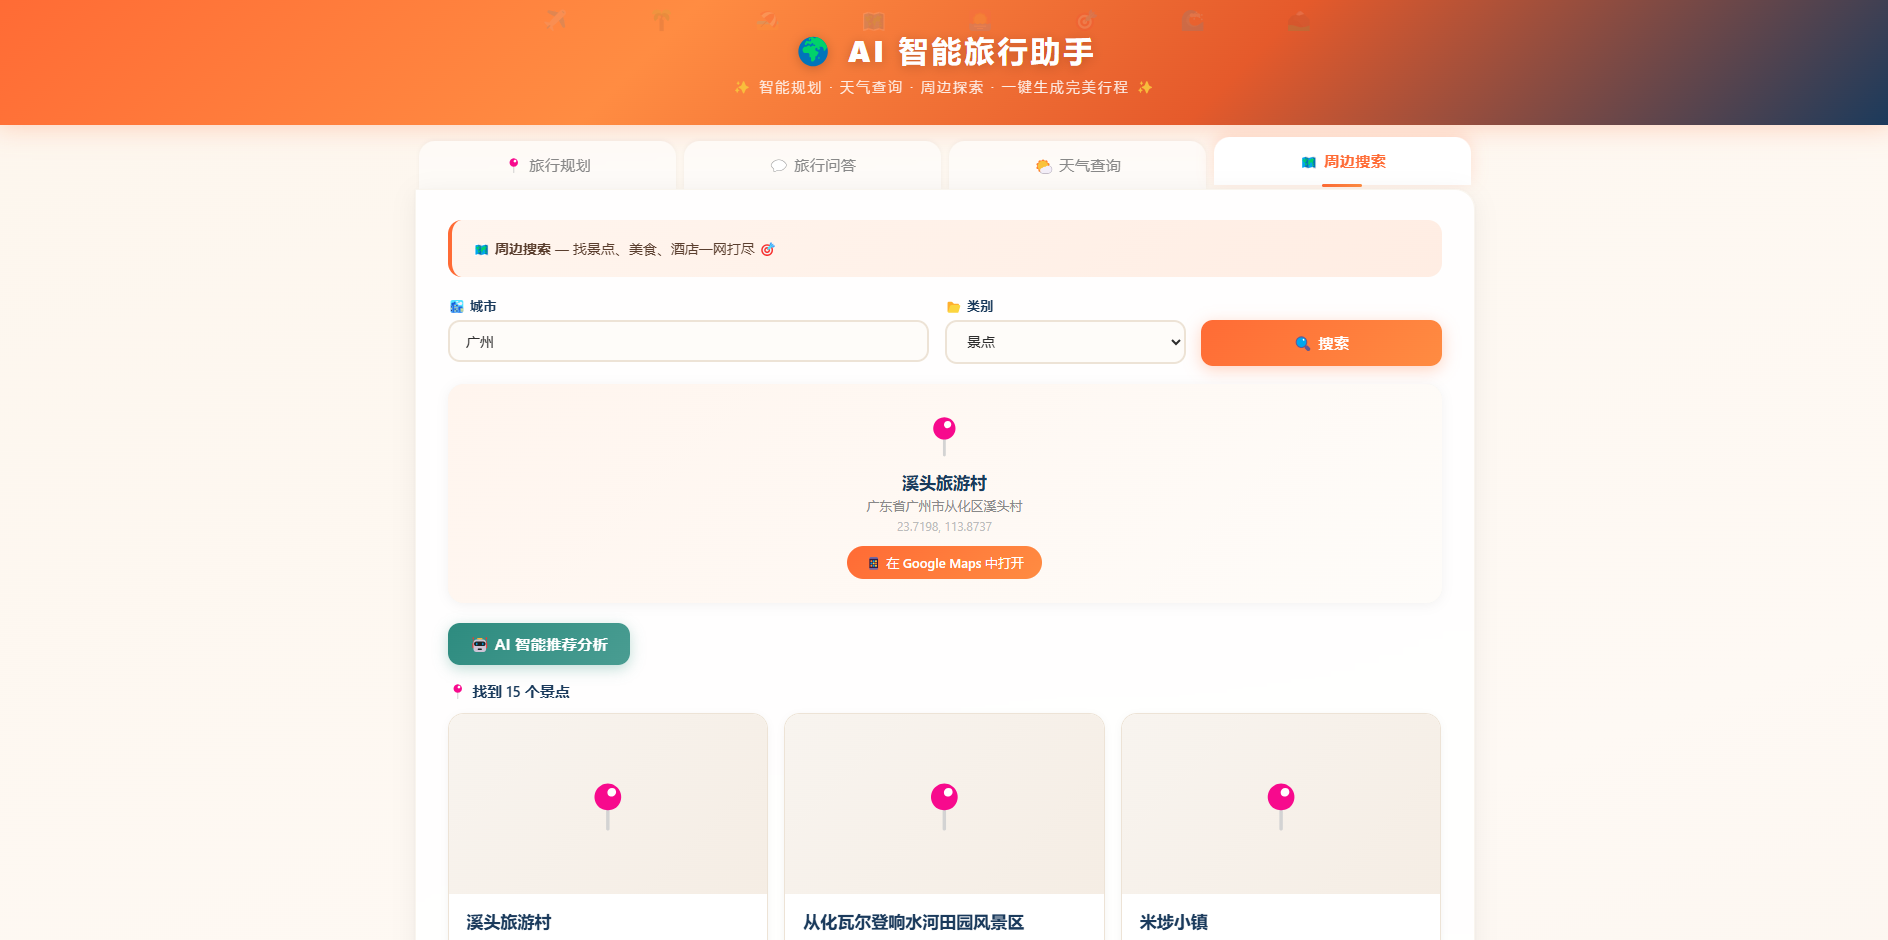Click the orange 搜索 button
The height and width of the screenshot is (940, 1888).
pyautogui.click(x=1321, y=343)
